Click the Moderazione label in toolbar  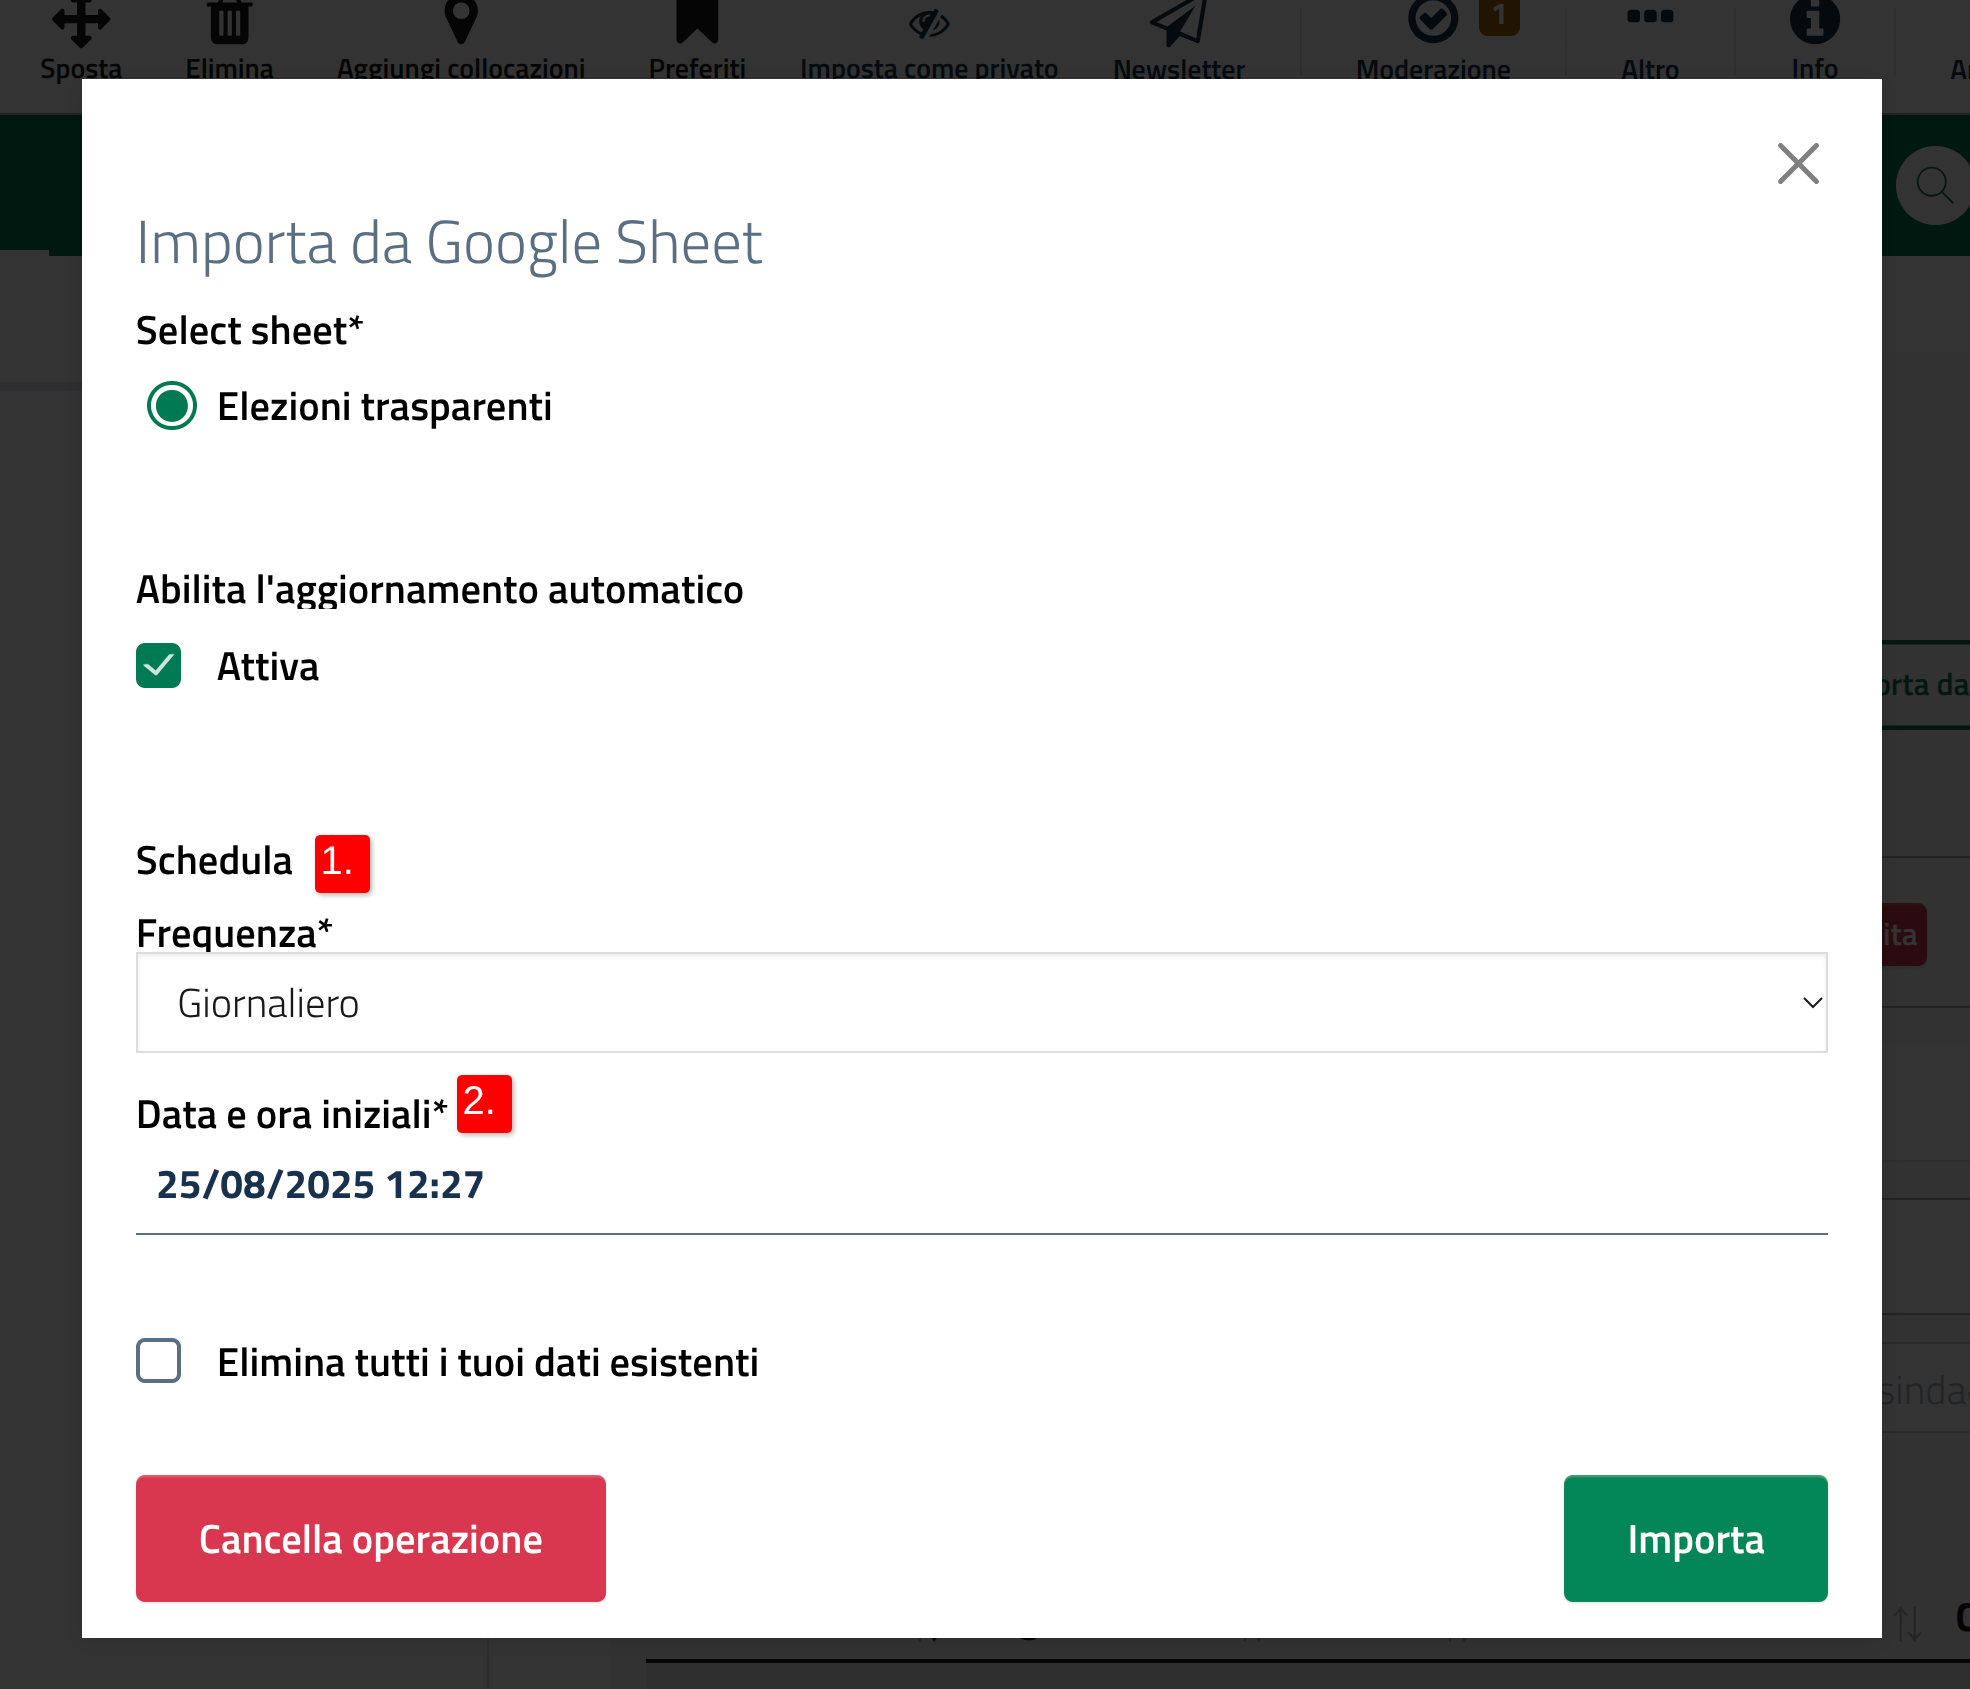pyautogui.click(x=1433, y=69)
